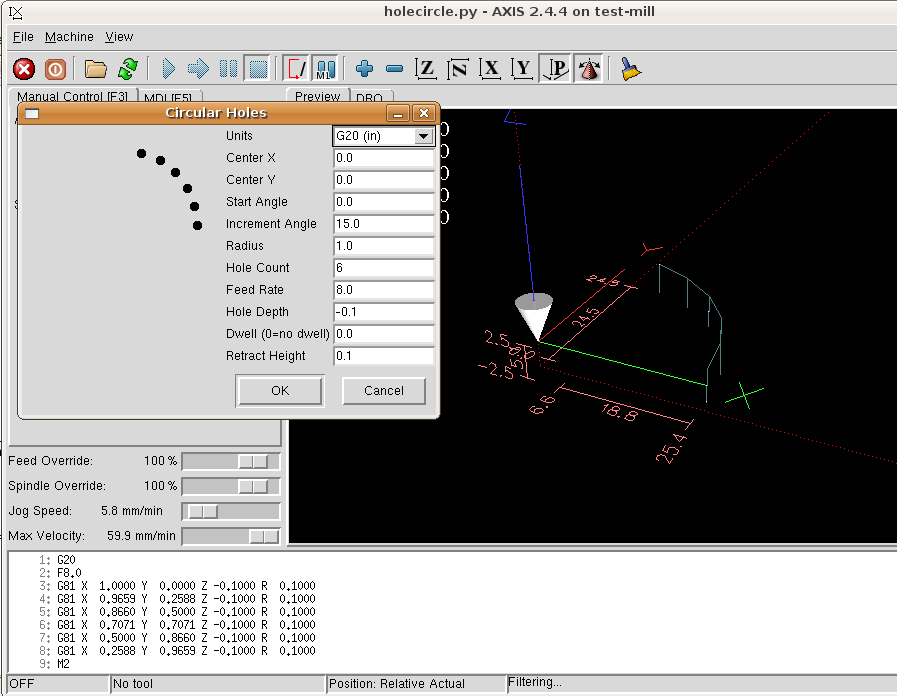Open the View menu
The width and height of the screenshot is (897, 696).
[x=119, y=37]
